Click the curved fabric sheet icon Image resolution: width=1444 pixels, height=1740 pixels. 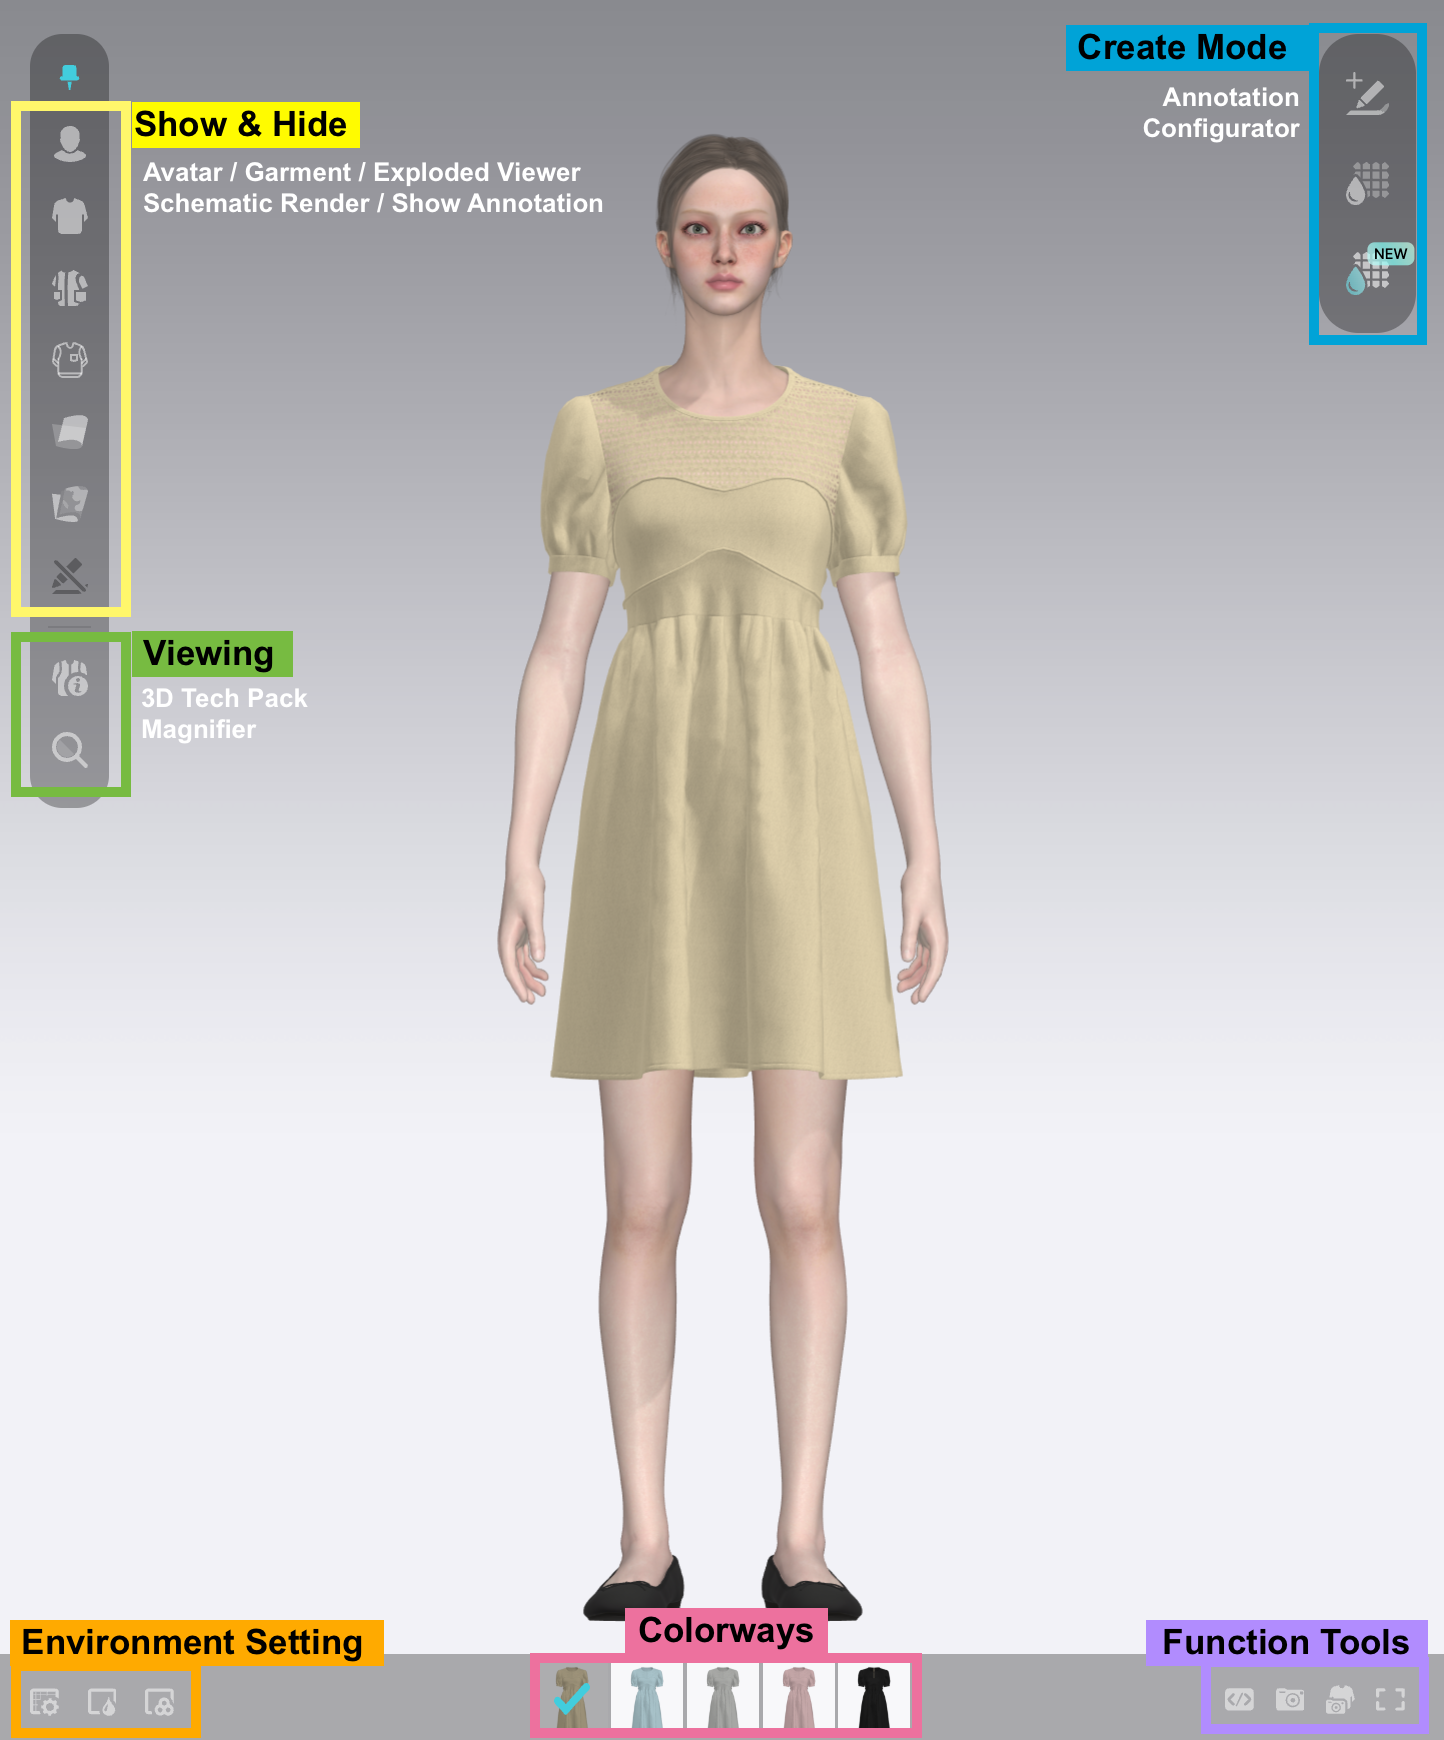(69, 431)
